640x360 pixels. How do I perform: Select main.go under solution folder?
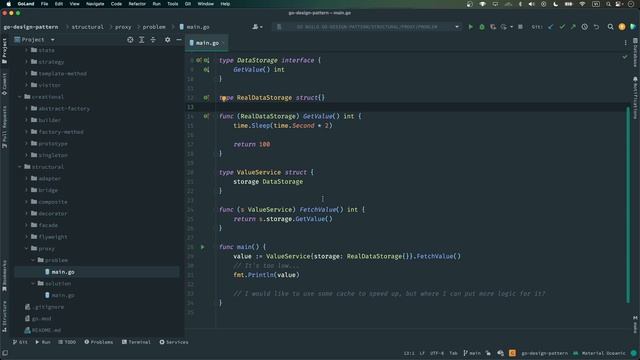click(60, 295)
